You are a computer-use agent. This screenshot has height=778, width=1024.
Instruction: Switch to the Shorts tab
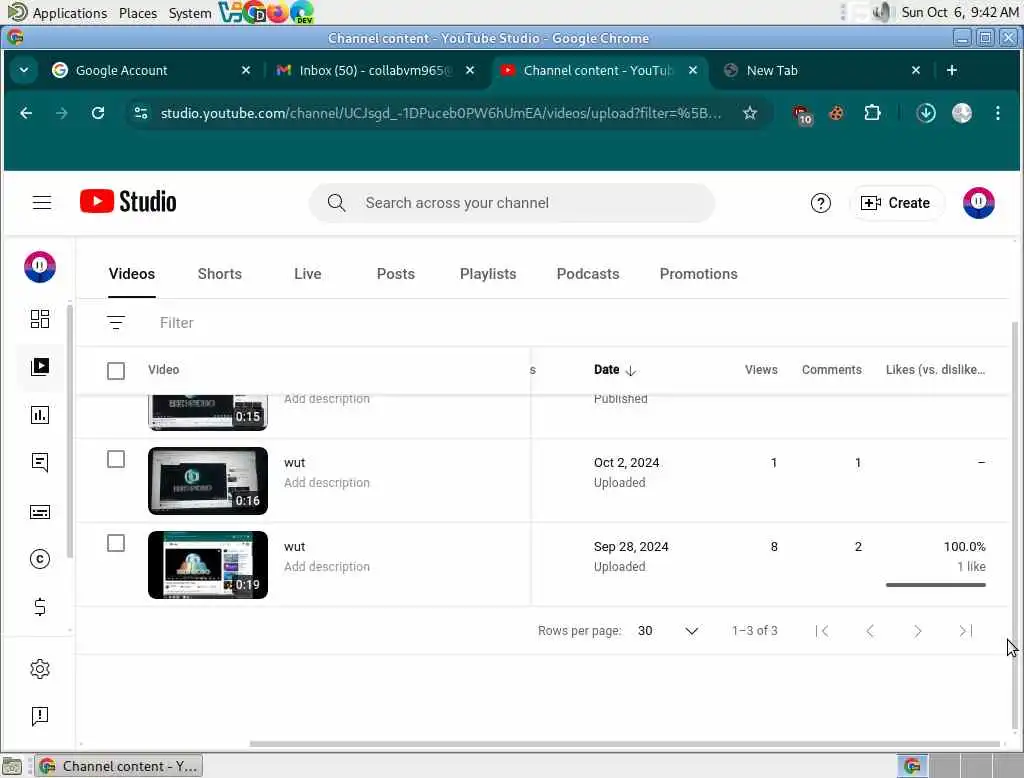coord(219,274)
